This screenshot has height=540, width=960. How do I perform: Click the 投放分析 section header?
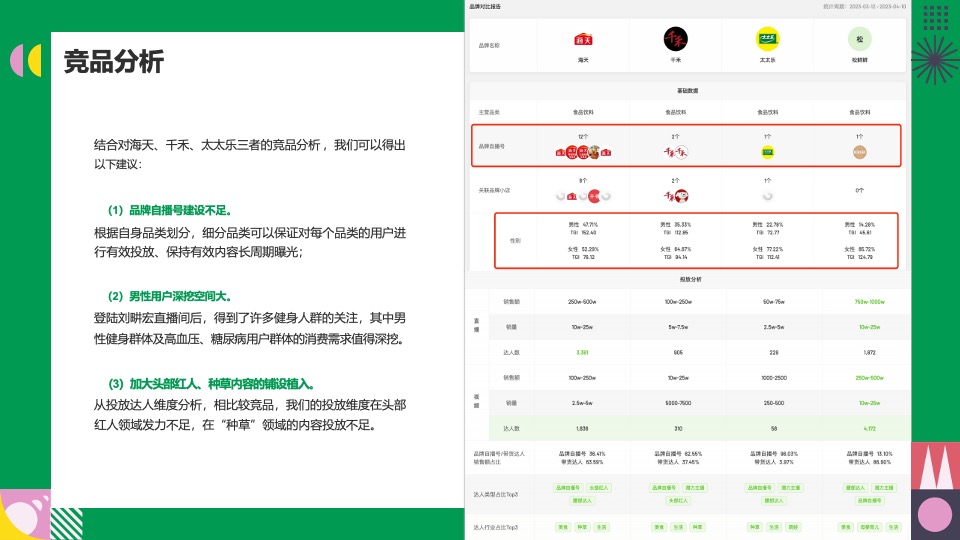click(x=690, y=279)
